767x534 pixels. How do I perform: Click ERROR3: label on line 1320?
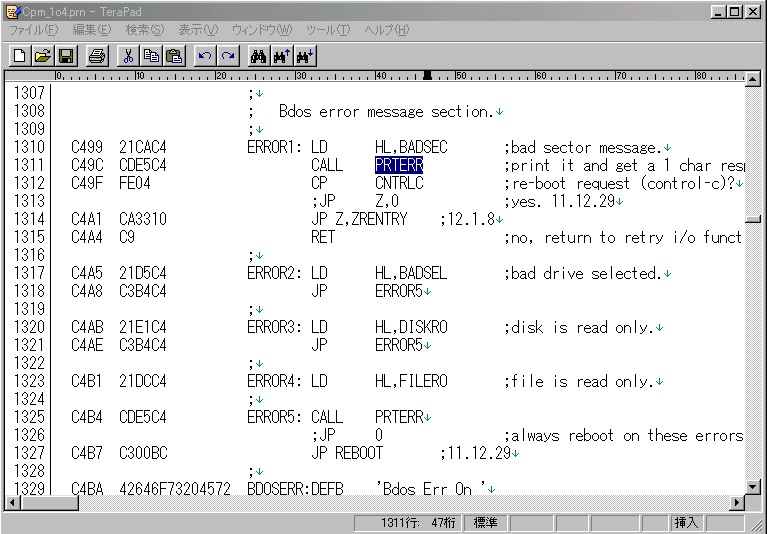(274, 327)
